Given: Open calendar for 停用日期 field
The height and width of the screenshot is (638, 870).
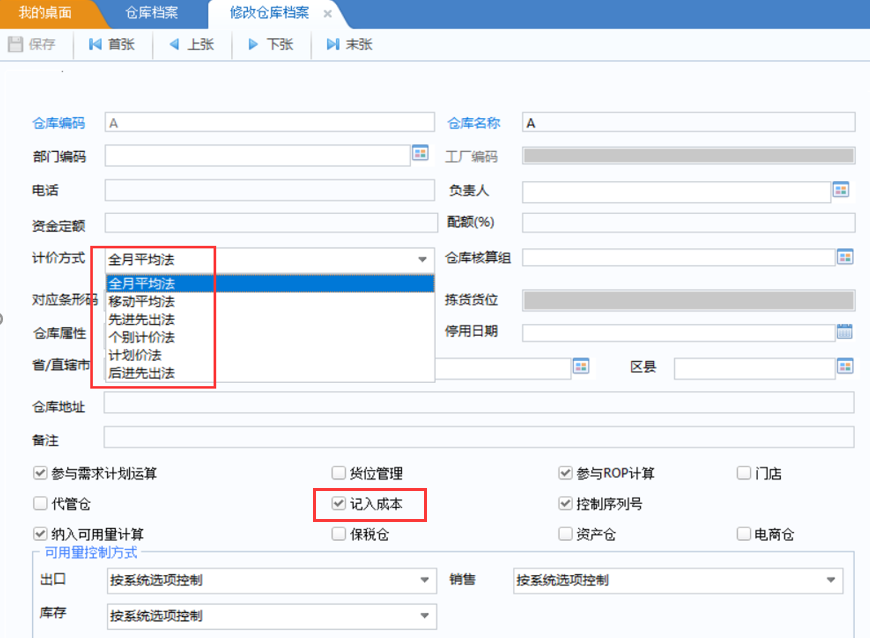Looking at the screenshot, I should coord(844,332).
